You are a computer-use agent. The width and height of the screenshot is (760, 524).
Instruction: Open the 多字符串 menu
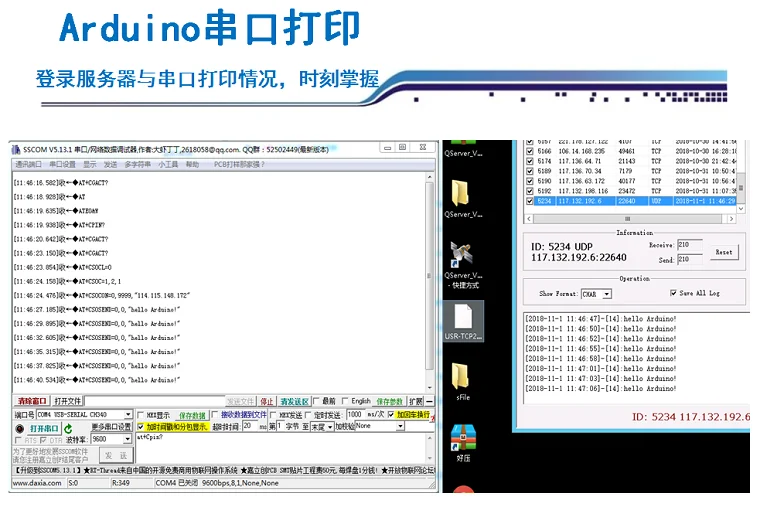[x=138, y=164]
